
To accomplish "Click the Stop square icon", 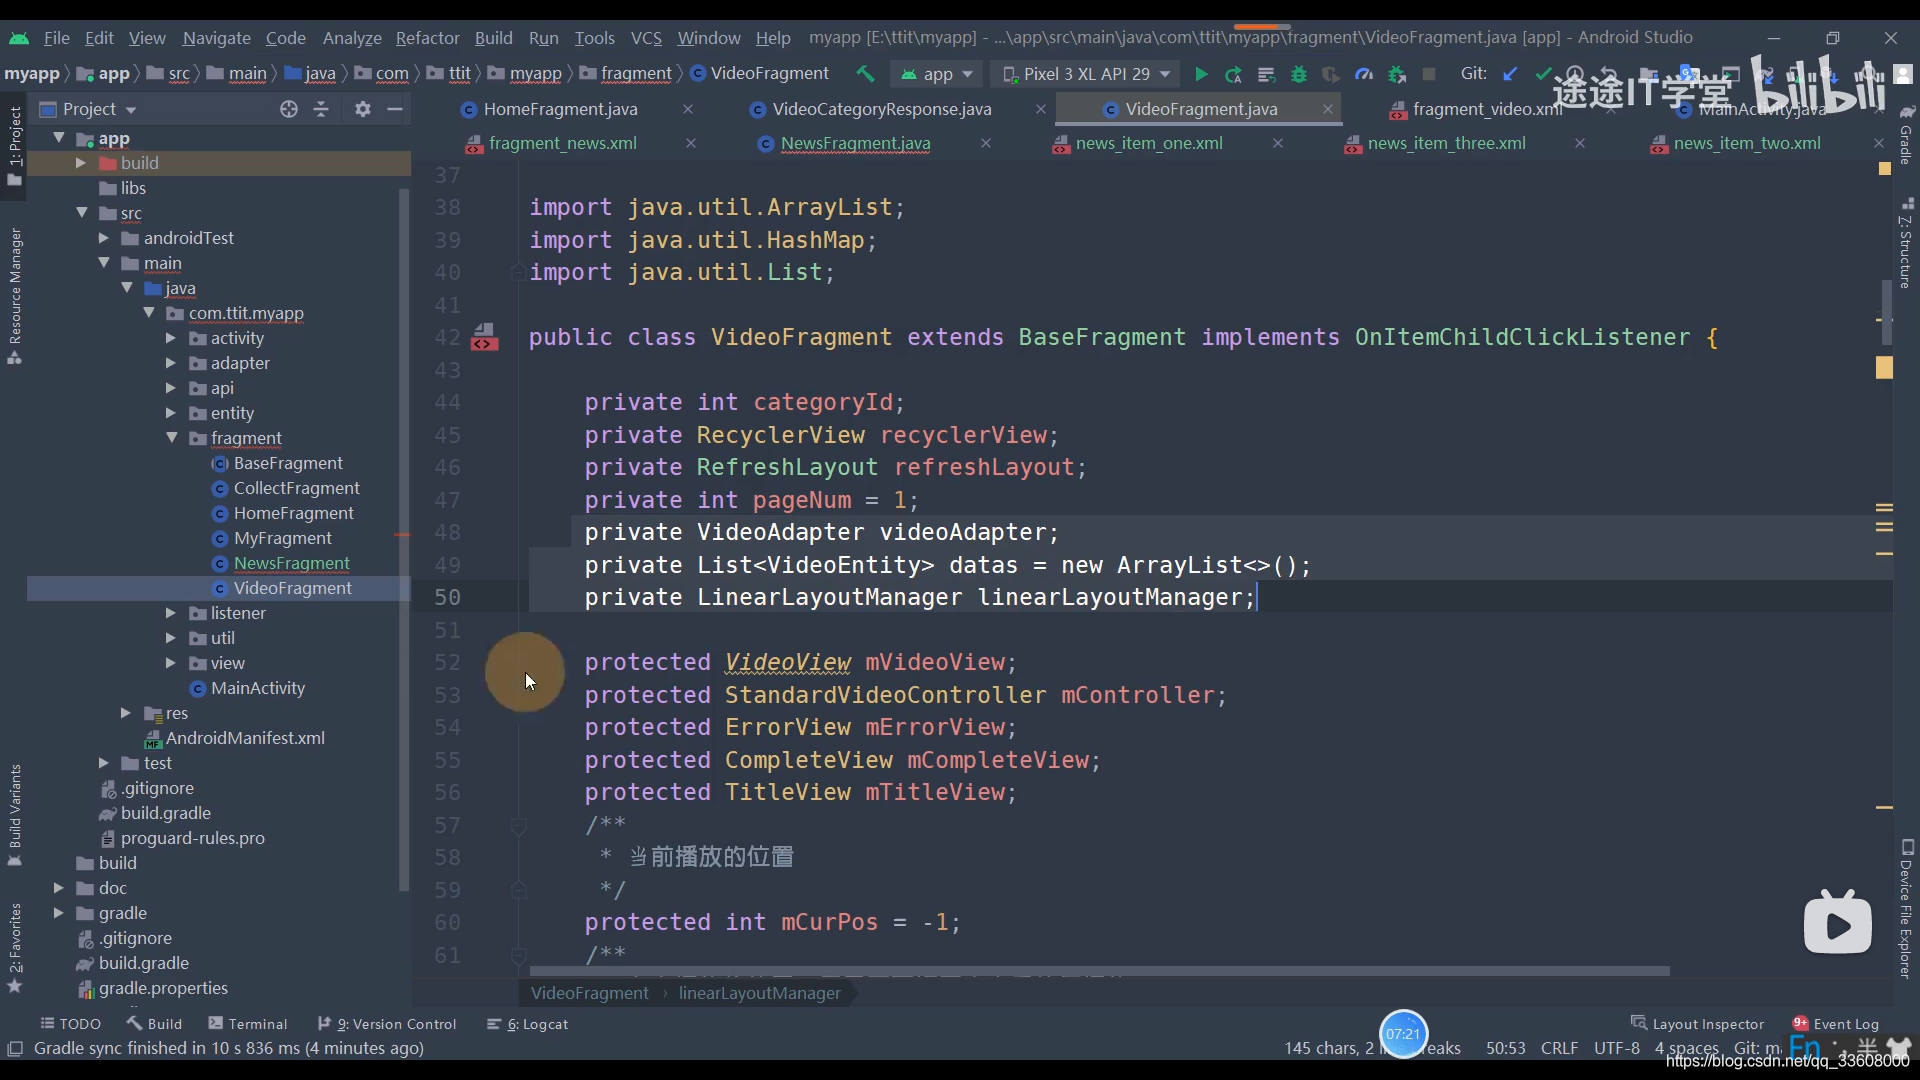I will (1429, 74).
